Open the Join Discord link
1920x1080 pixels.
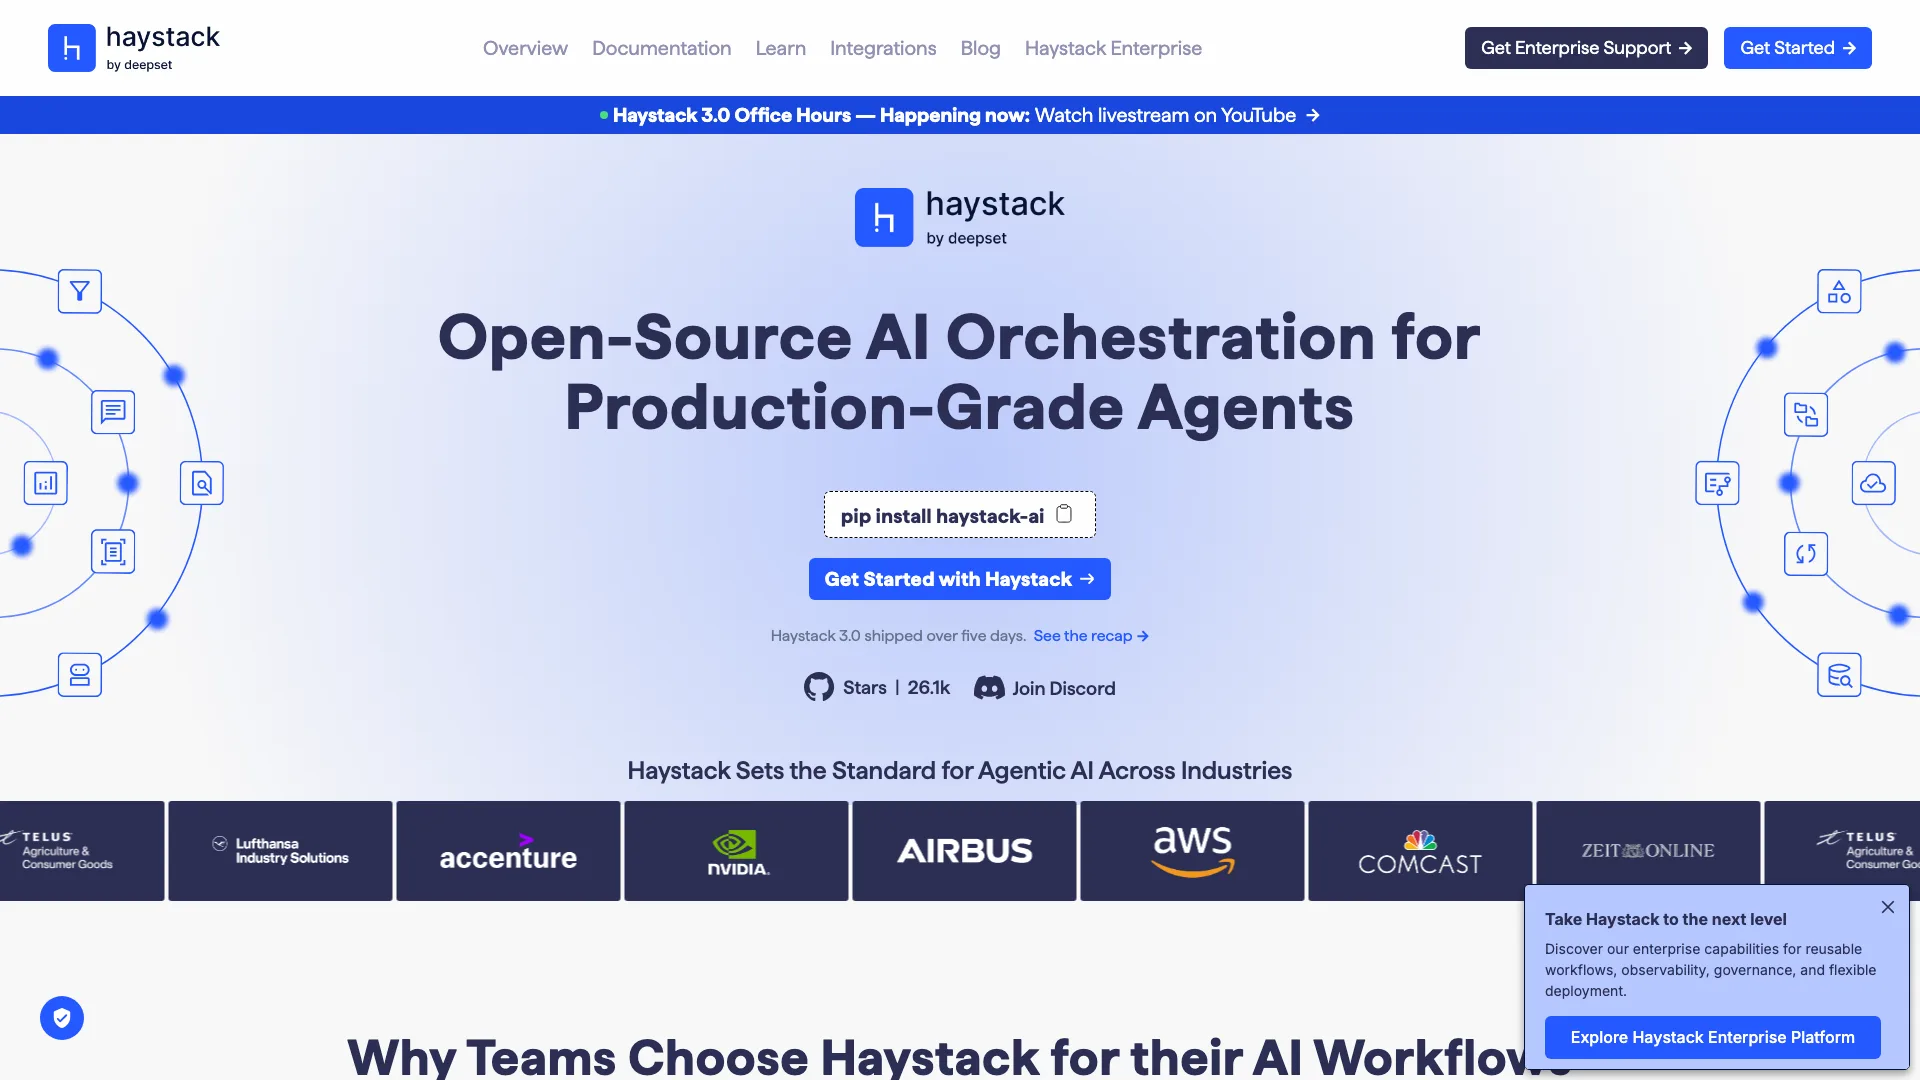click(1045, 687)
